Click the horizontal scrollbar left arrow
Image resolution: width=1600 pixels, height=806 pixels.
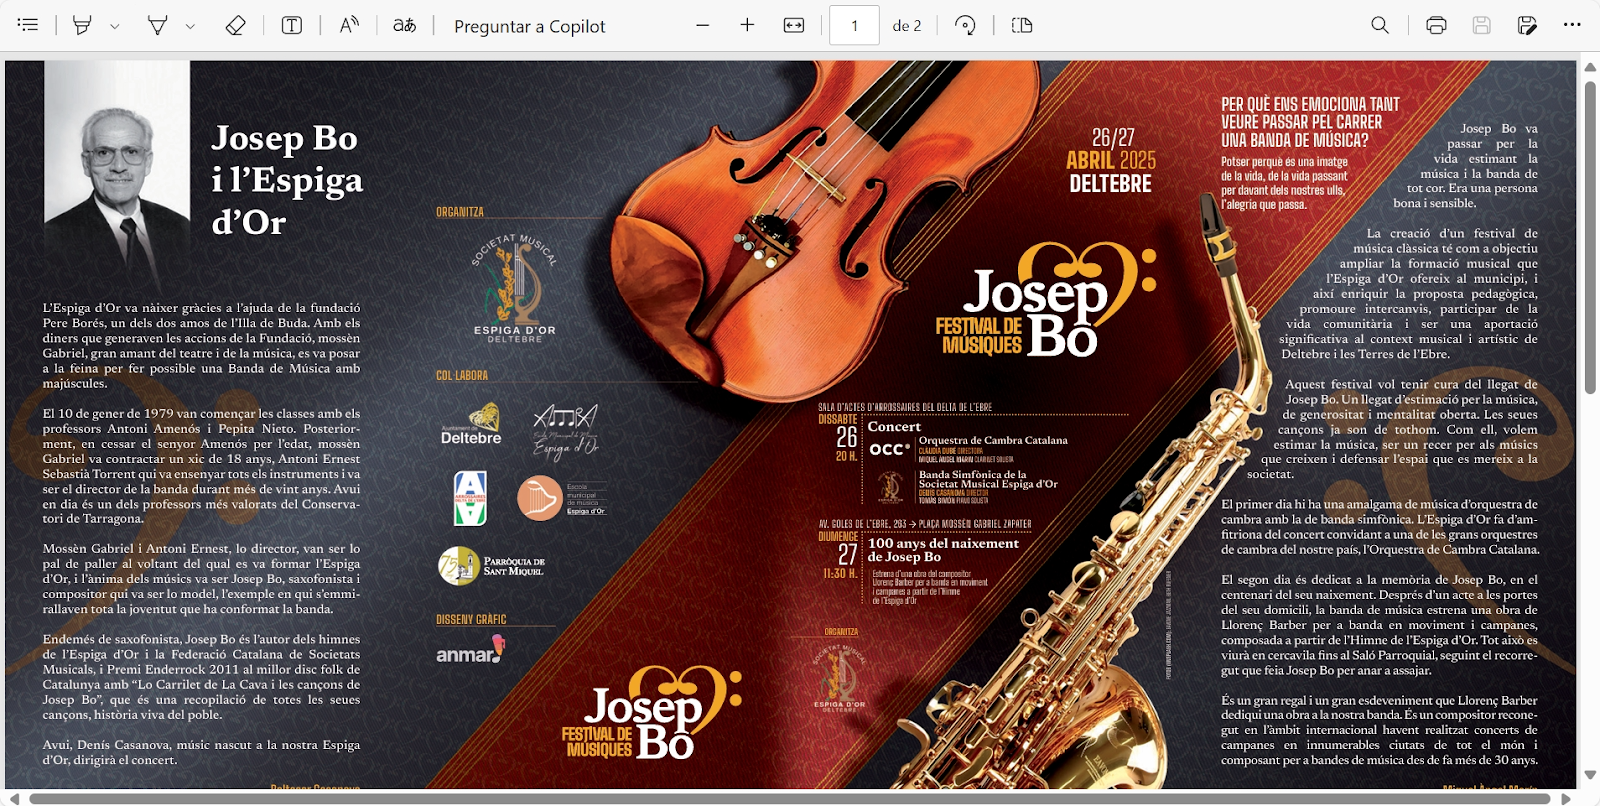(x=13, y=798)
